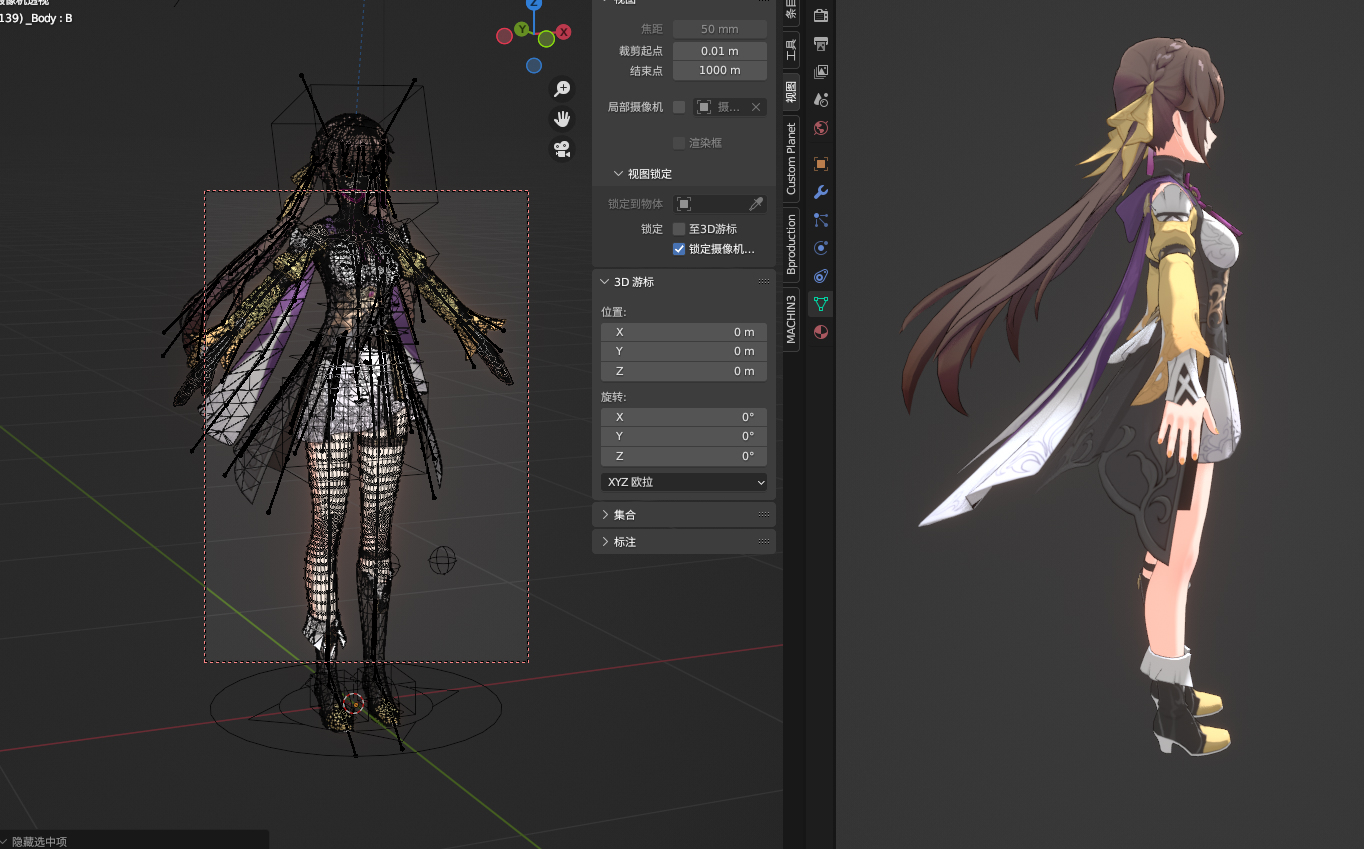
Task: Click the 裁剪起点 0.01 m field
Action: pyautogui.click(x=720, y=51)
